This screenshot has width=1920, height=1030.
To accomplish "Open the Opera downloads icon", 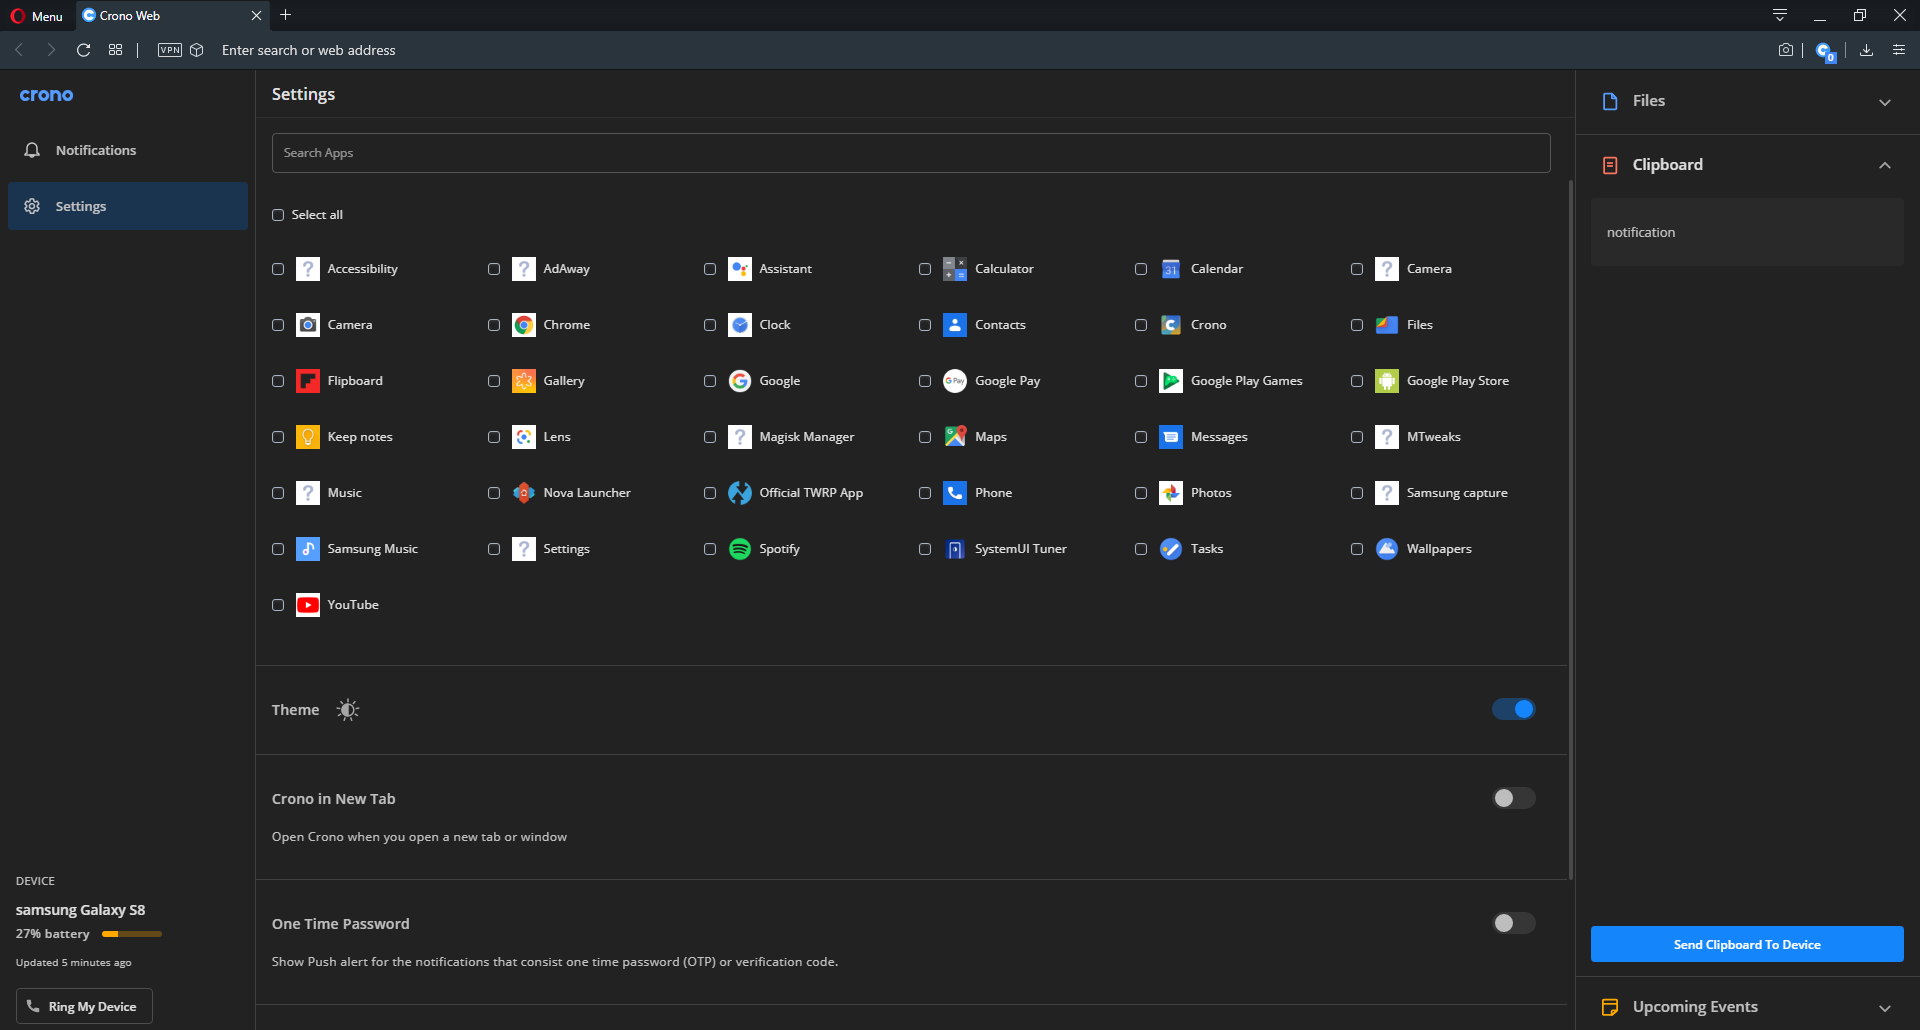I will (1866, 50).
